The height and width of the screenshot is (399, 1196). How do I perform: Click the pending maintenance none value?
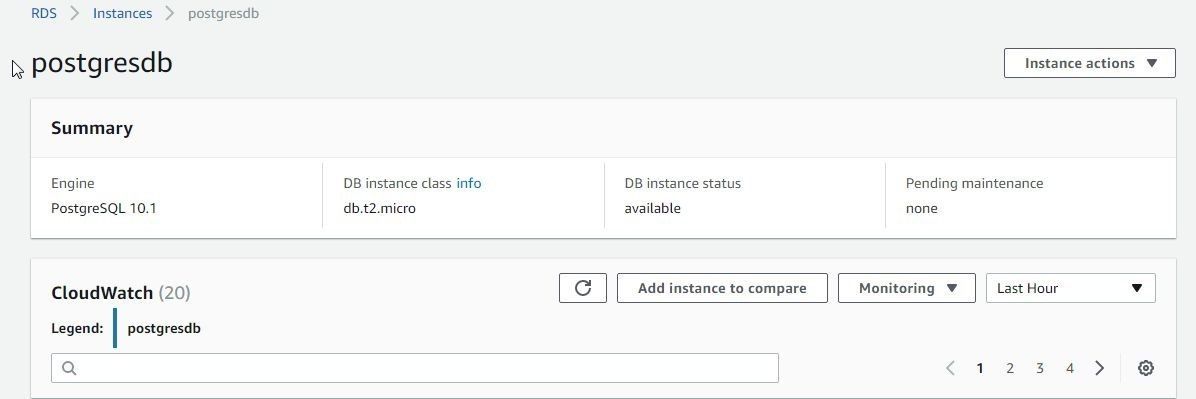(x=921, y=208)
